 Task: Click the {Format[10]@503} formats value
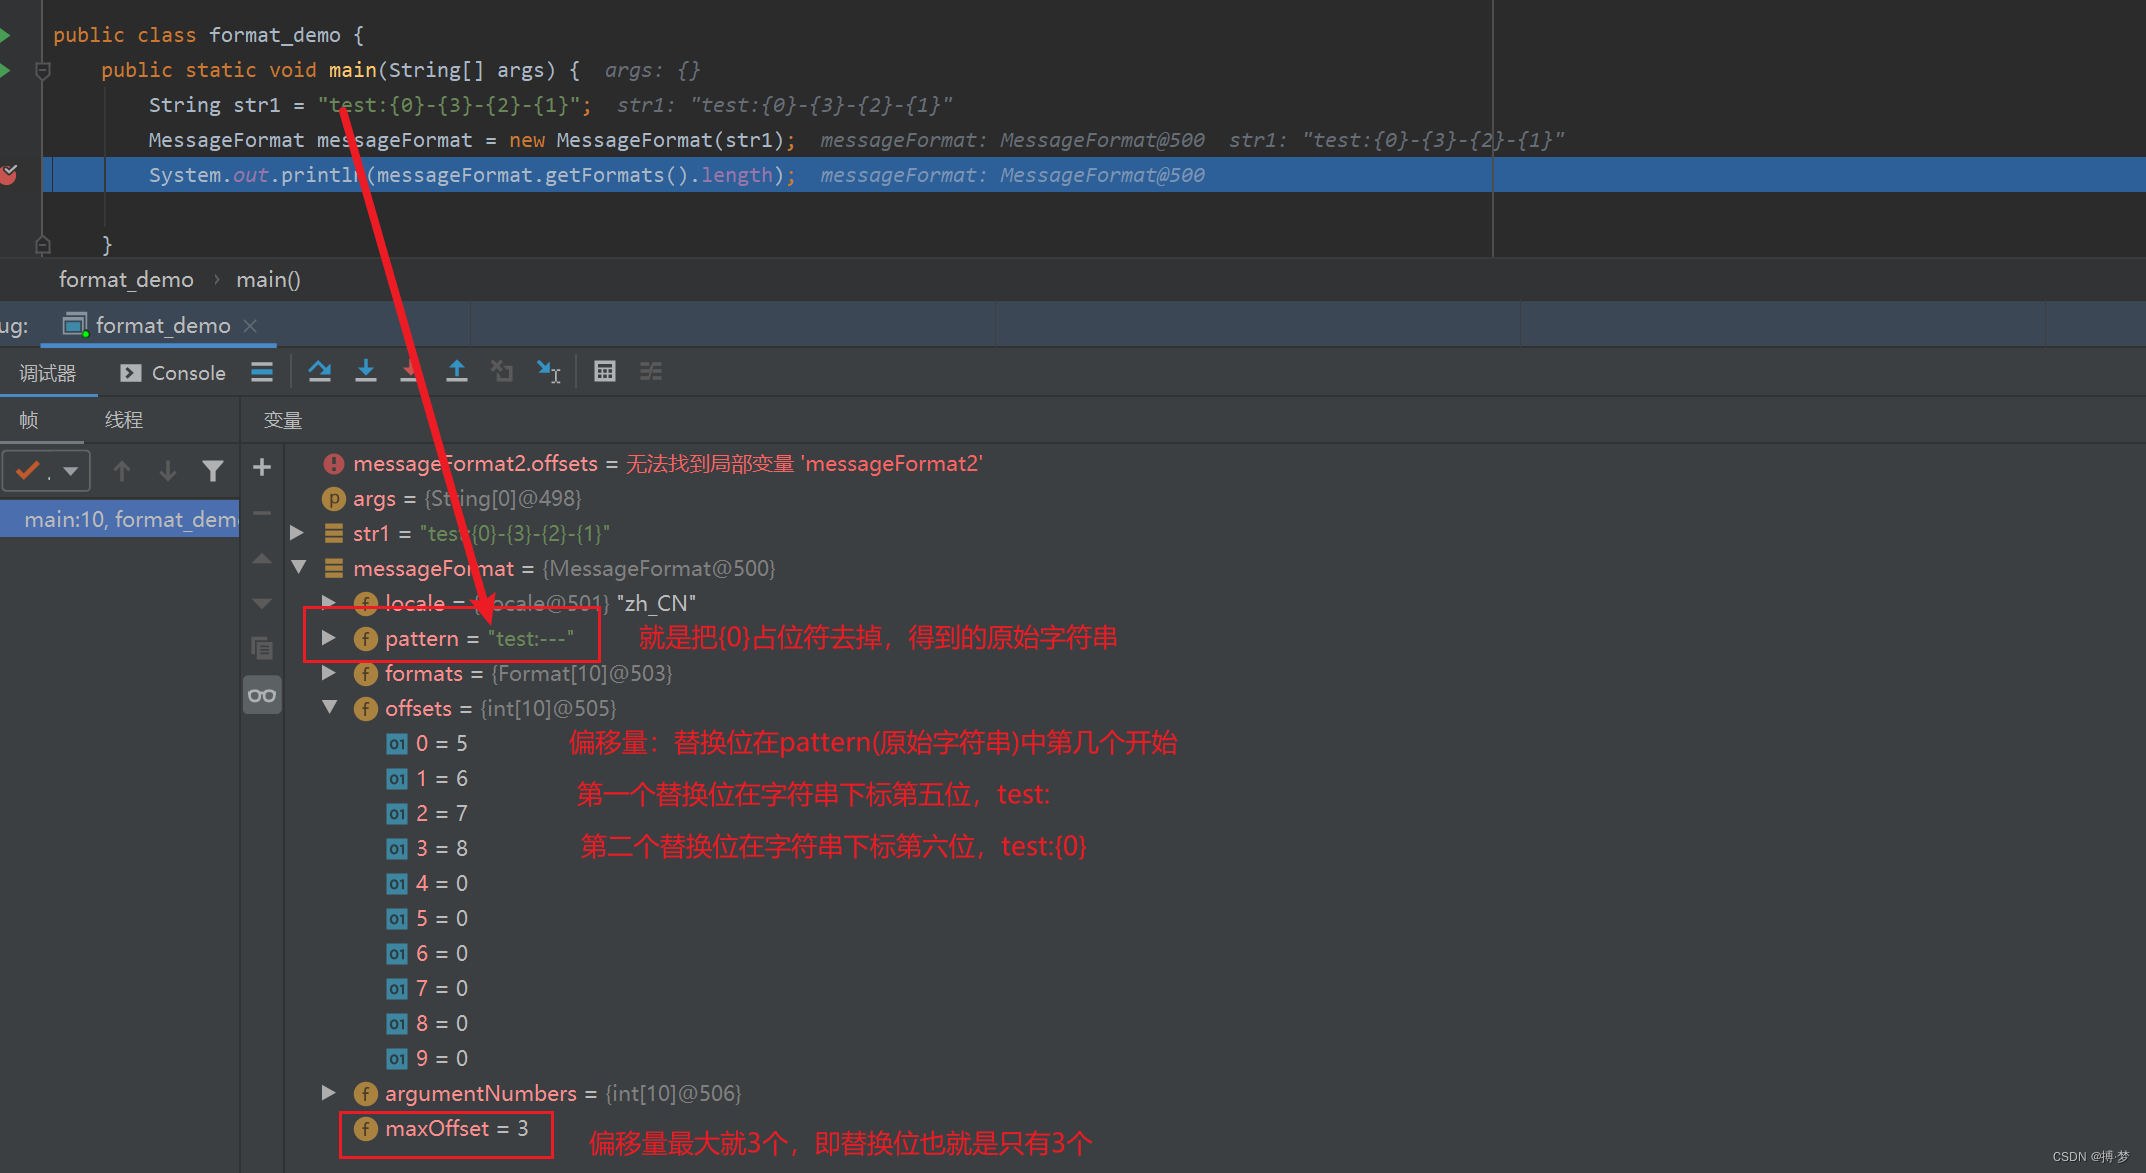click(x=582, y=673)
